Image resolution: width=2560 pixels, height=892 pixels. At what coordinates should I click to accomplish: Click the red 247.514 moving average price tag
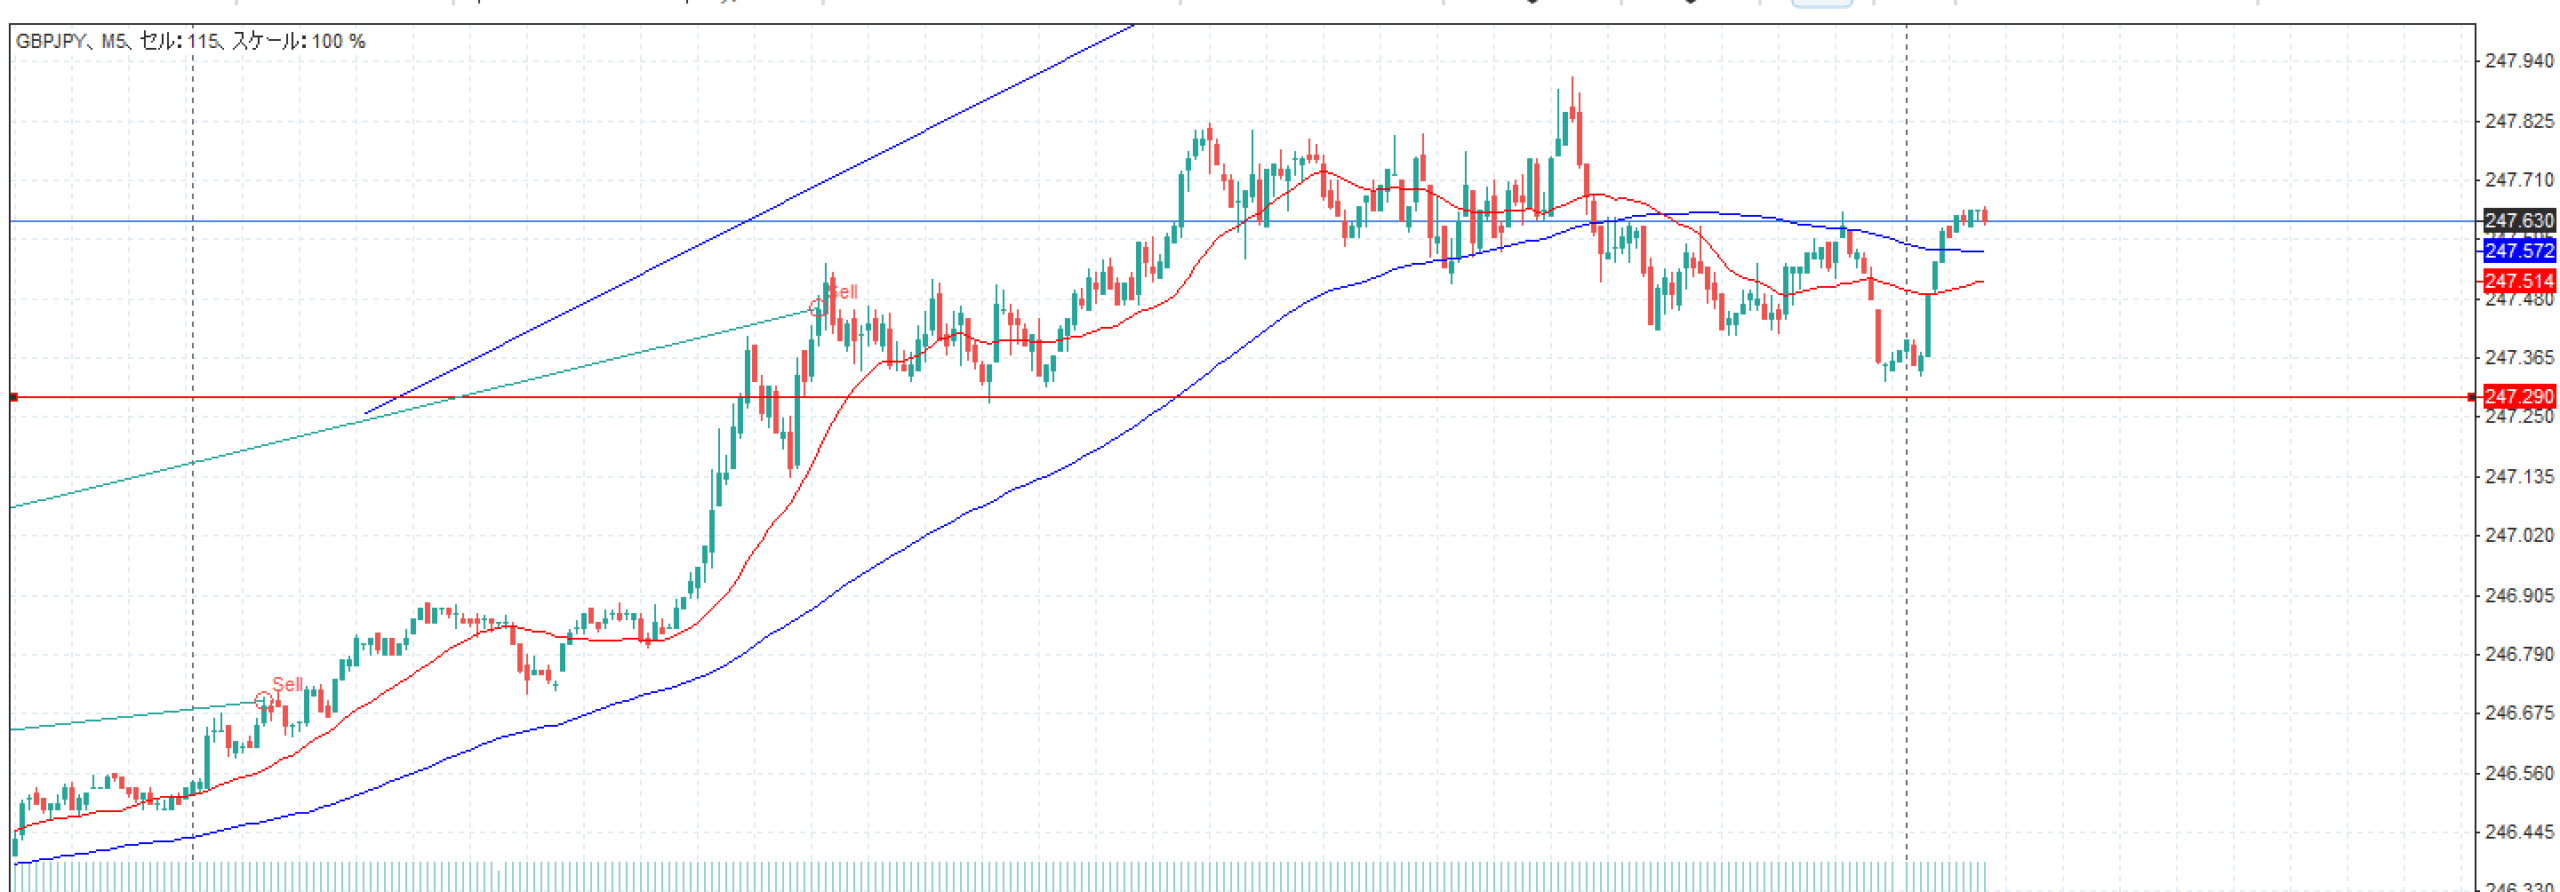2518,281
